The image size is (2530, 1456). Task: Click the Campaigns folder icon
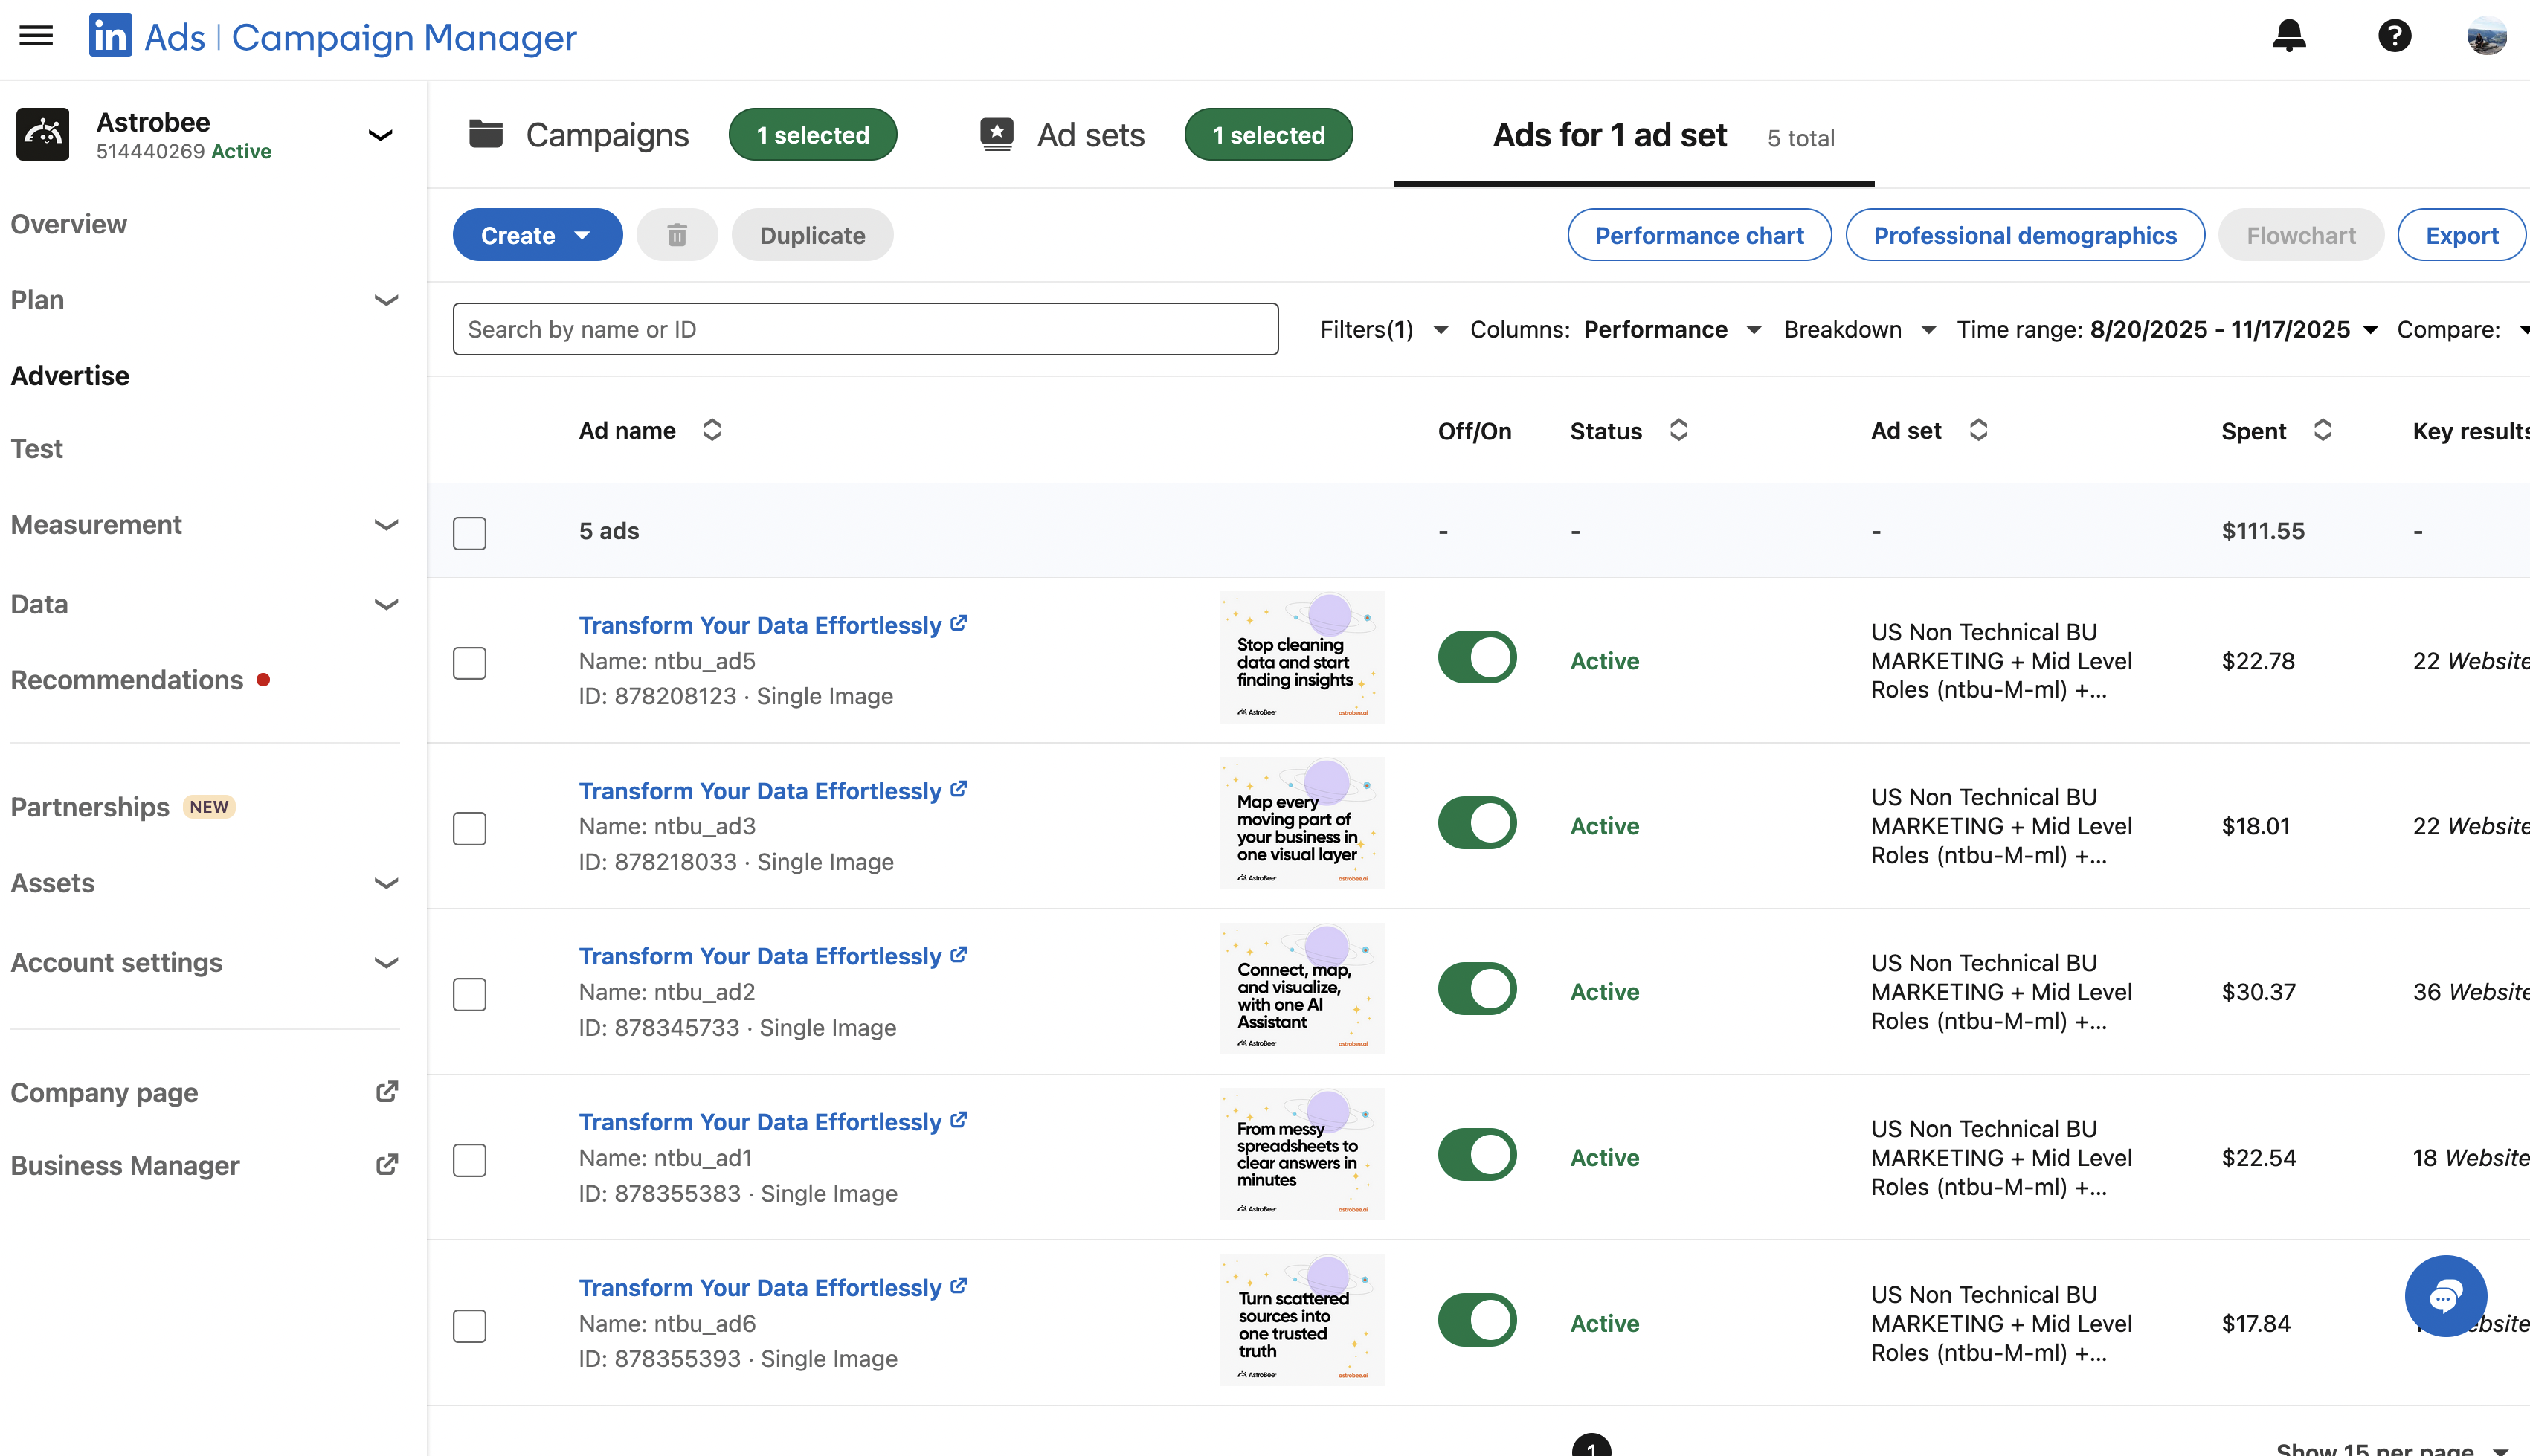coord(486,134)
